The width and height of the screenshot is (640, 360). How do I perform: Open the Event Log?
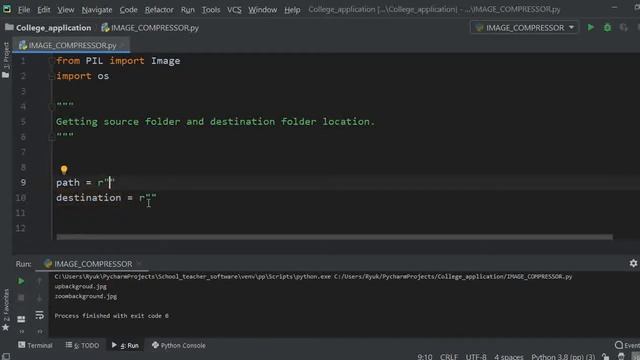coord(627,346)
